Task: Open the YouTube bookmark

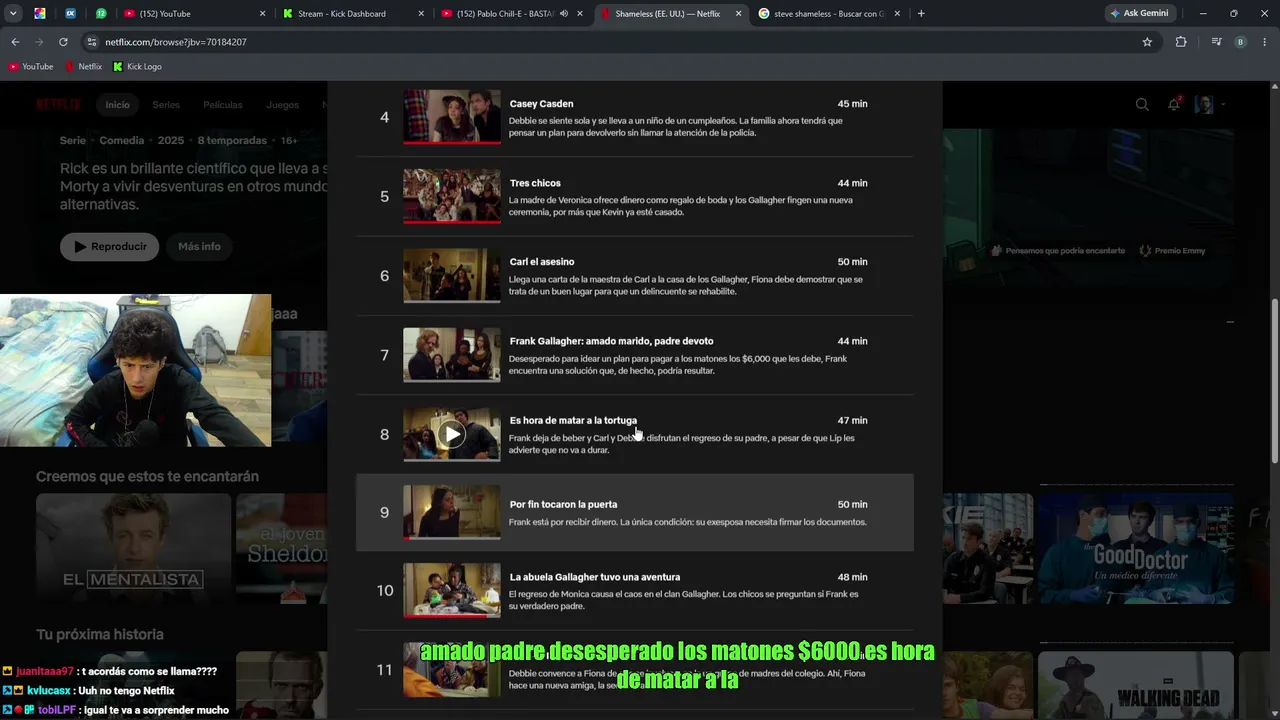Action: click(x=30, y=67)
